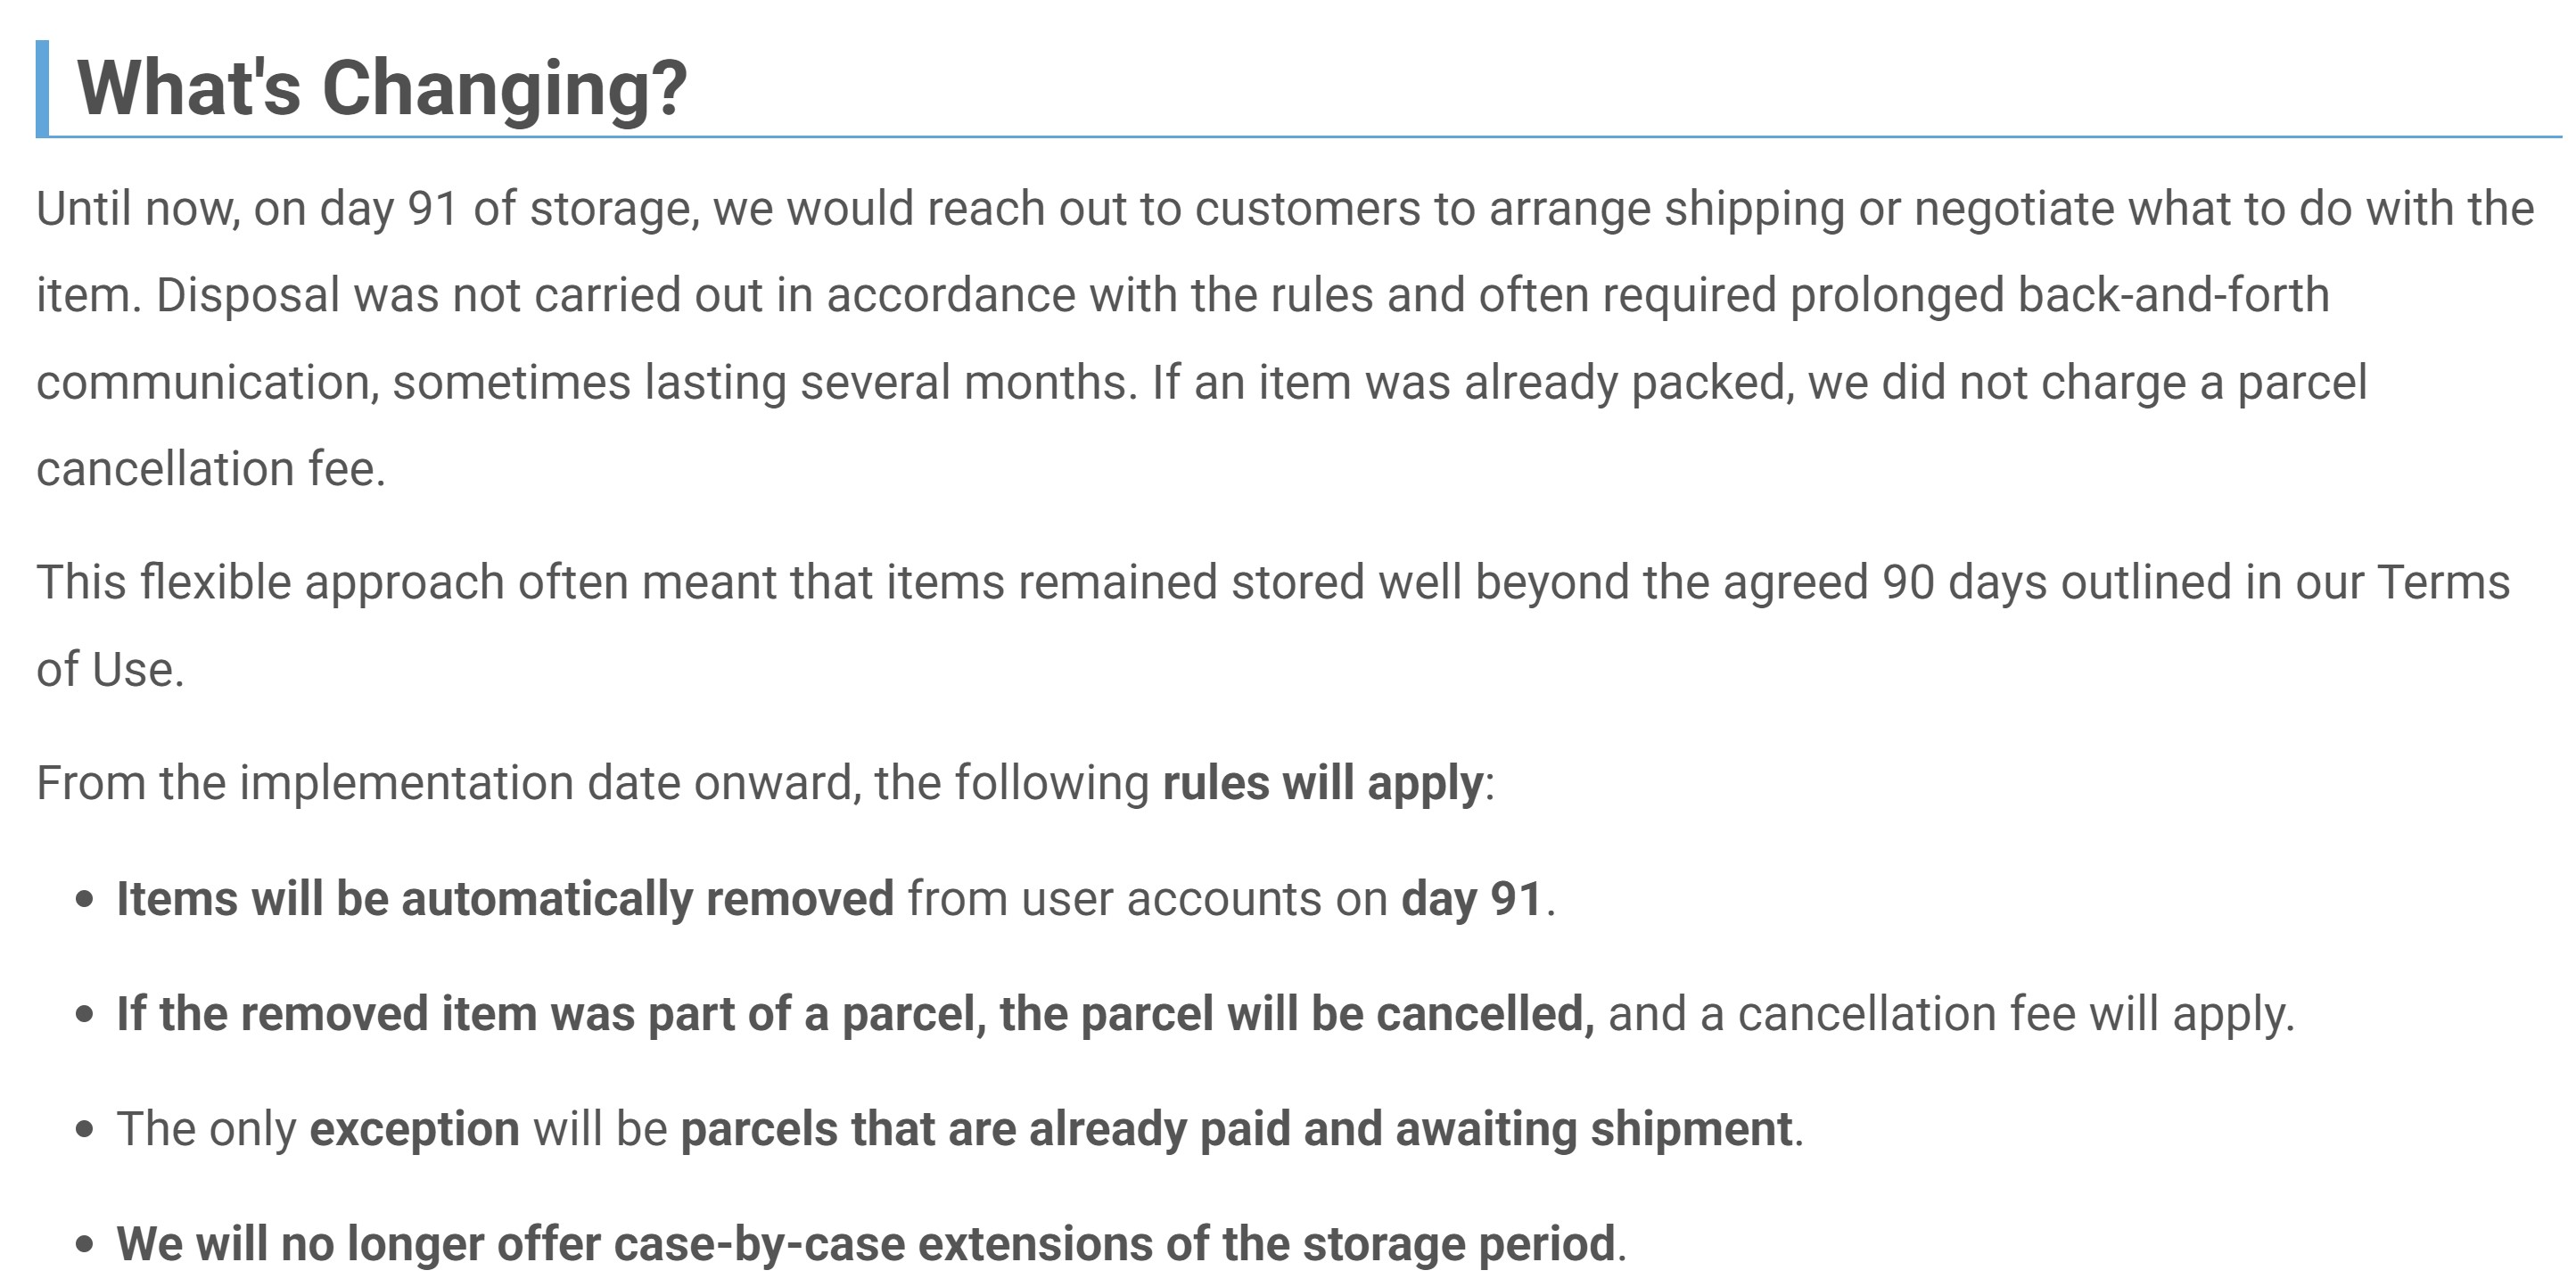Click the bullet marker before "Items will be"
Screen dimensions: 2576x1287
coord(85,900)
